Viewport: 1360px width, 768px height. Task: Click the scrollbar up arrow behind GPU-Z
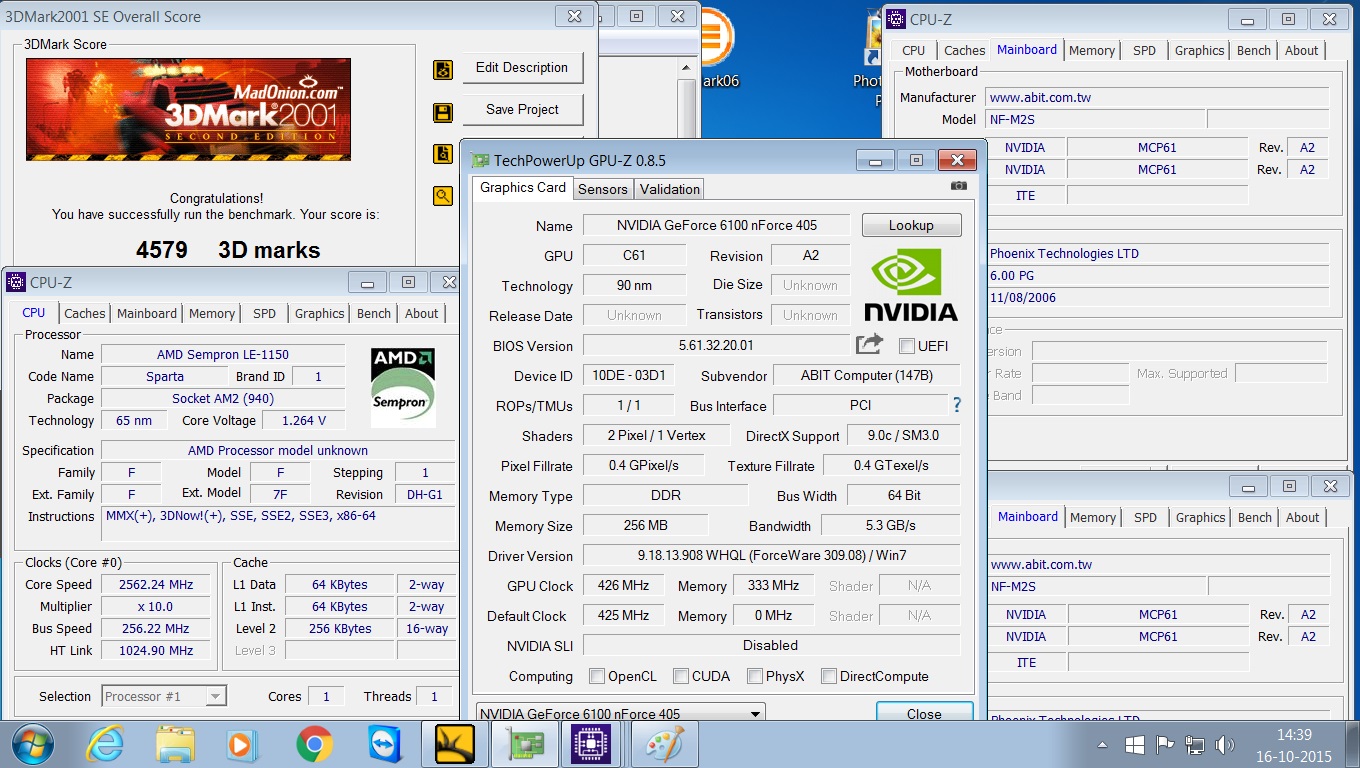(x=687, y=68)
